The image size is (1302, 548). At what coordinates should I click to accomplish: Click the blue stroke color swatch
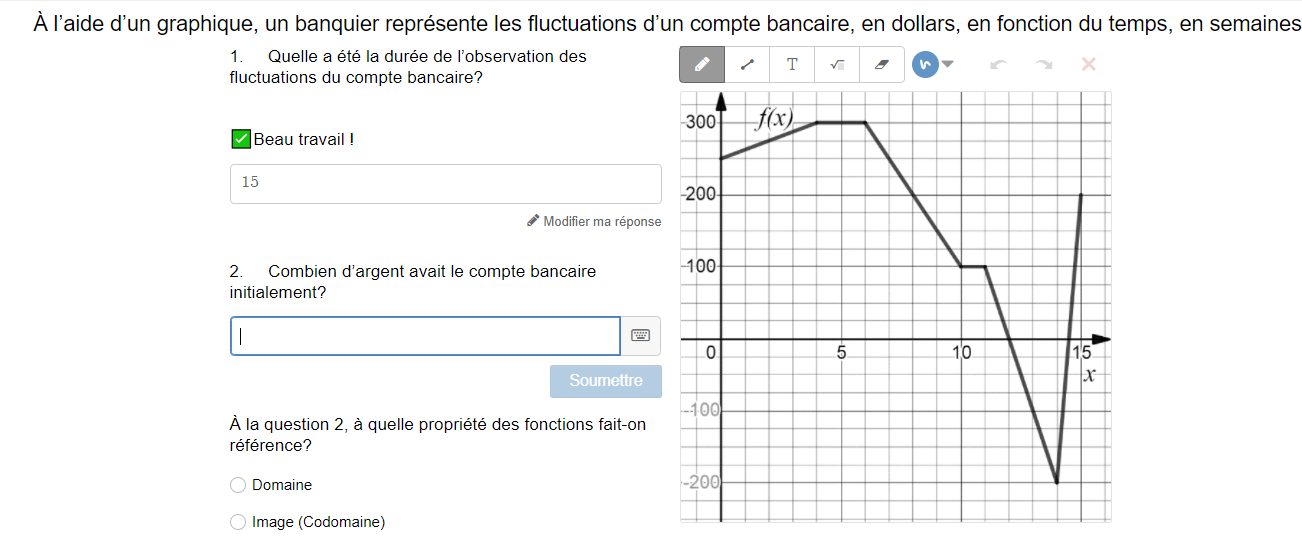pos(925,65)
